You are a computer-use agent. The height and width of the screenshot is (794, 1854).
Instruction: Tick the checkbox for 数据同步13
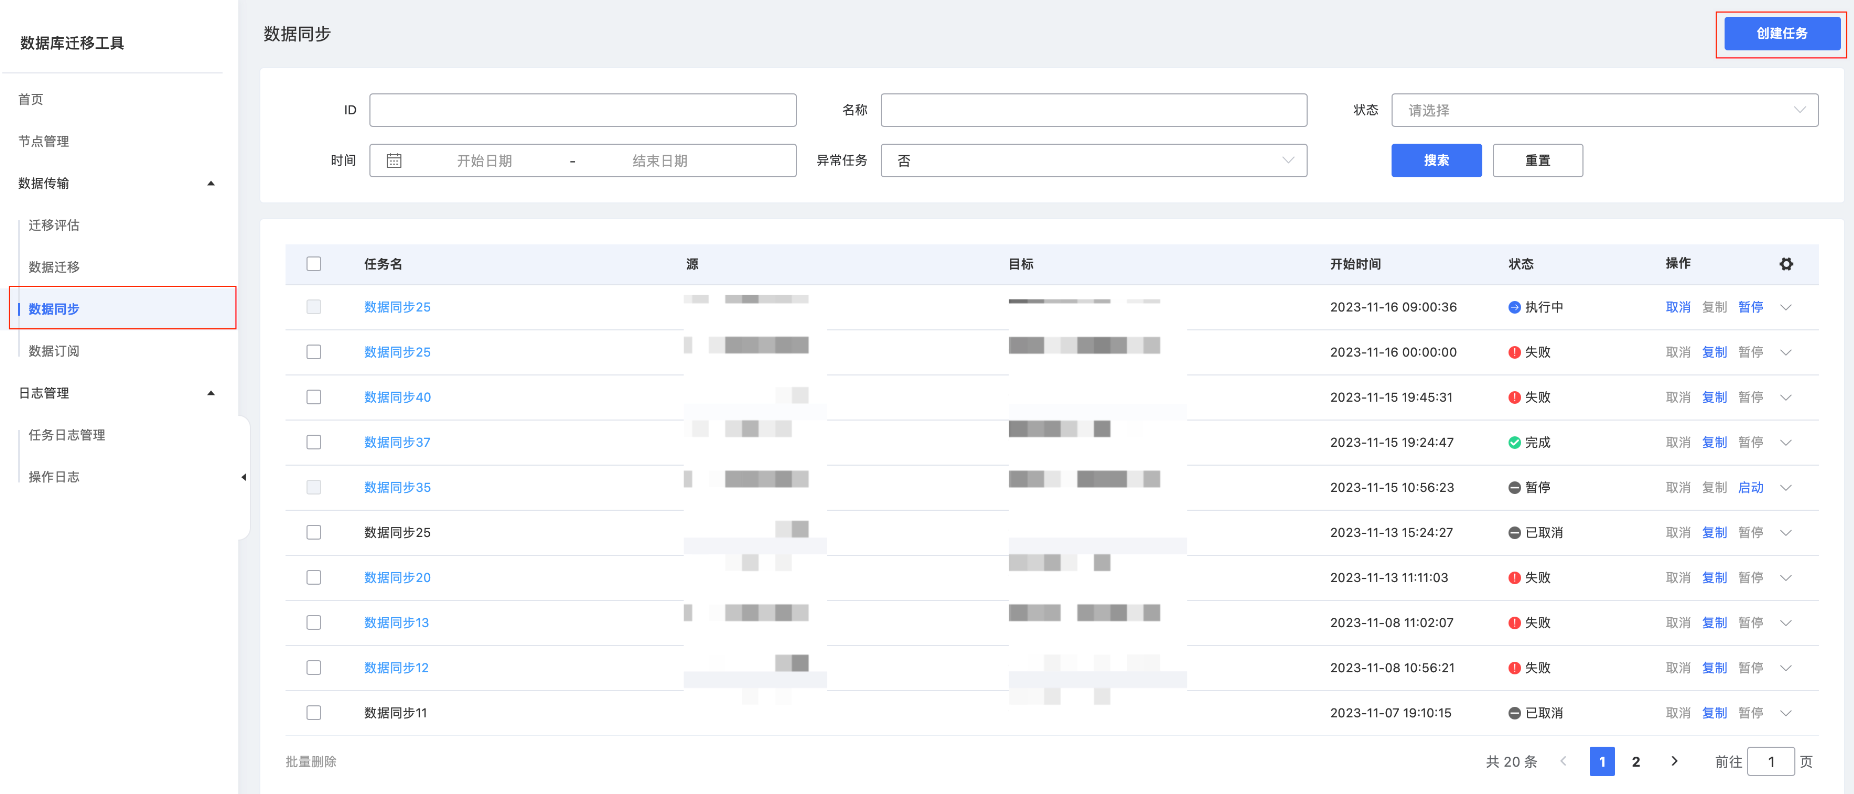[314, 622]
